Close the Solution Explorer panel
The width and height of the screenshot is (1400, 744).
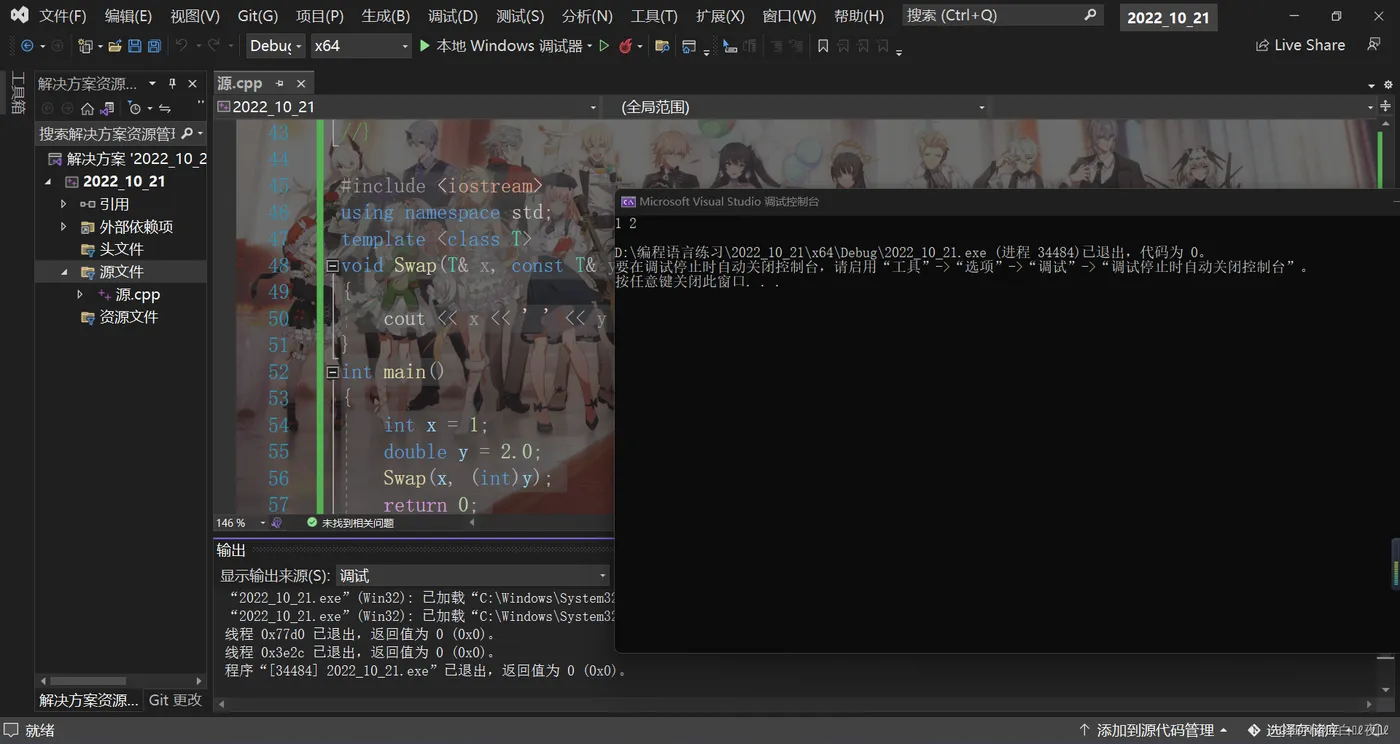pos(193,84)
